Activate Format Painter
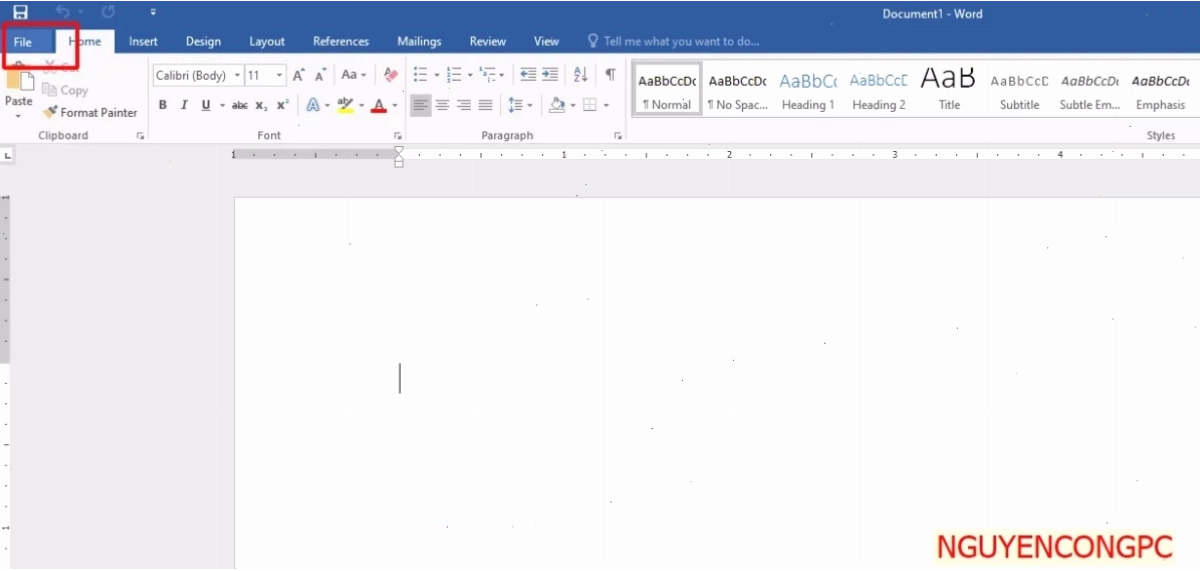 click(90, 113)
